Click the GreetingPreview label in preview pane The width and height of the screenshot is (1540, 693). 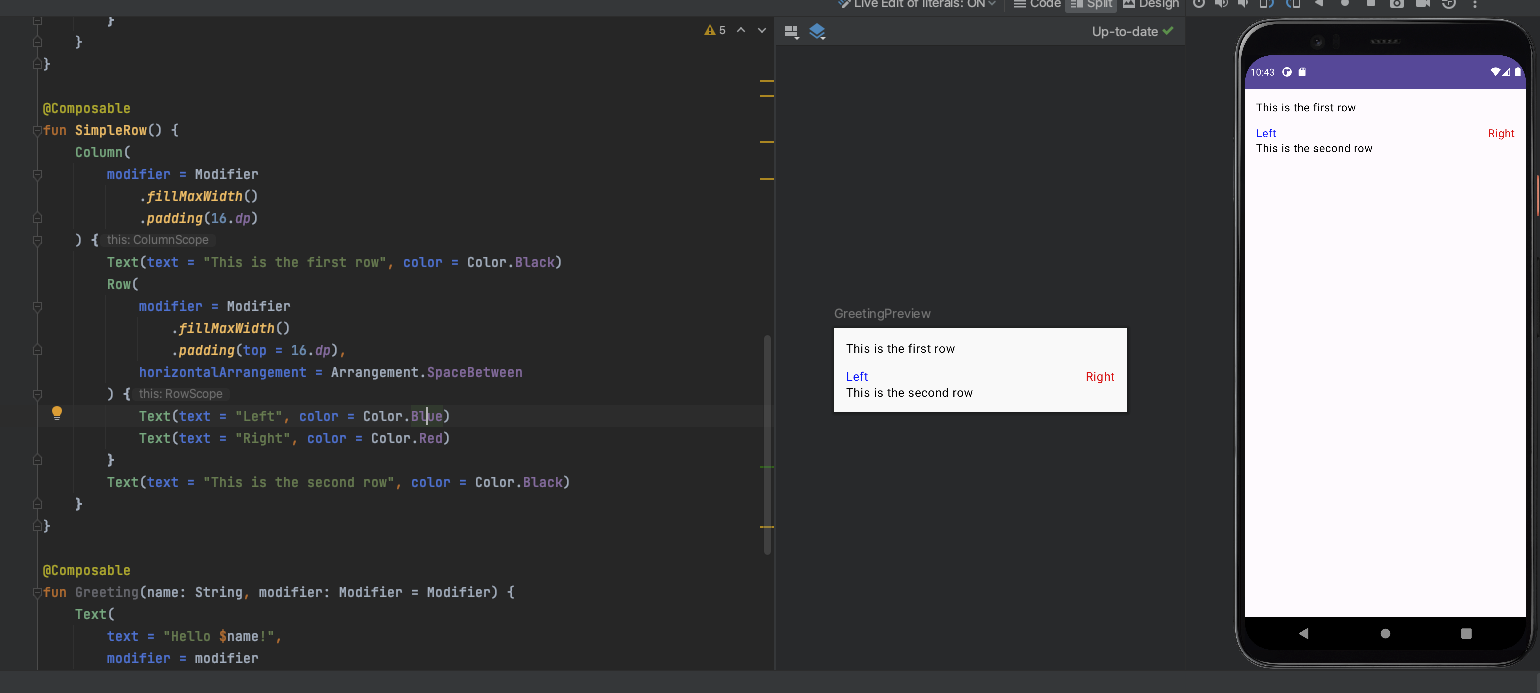[x=882, y=314]
